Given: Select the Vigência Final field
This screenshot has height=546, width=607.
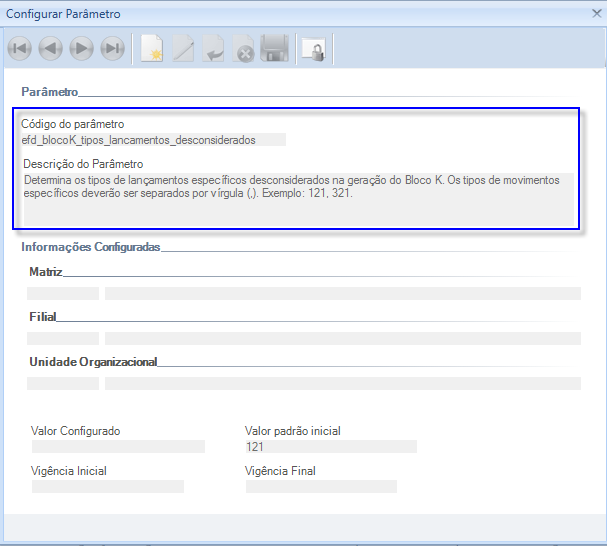Looking at the screenshot, I should click(321, 487).
